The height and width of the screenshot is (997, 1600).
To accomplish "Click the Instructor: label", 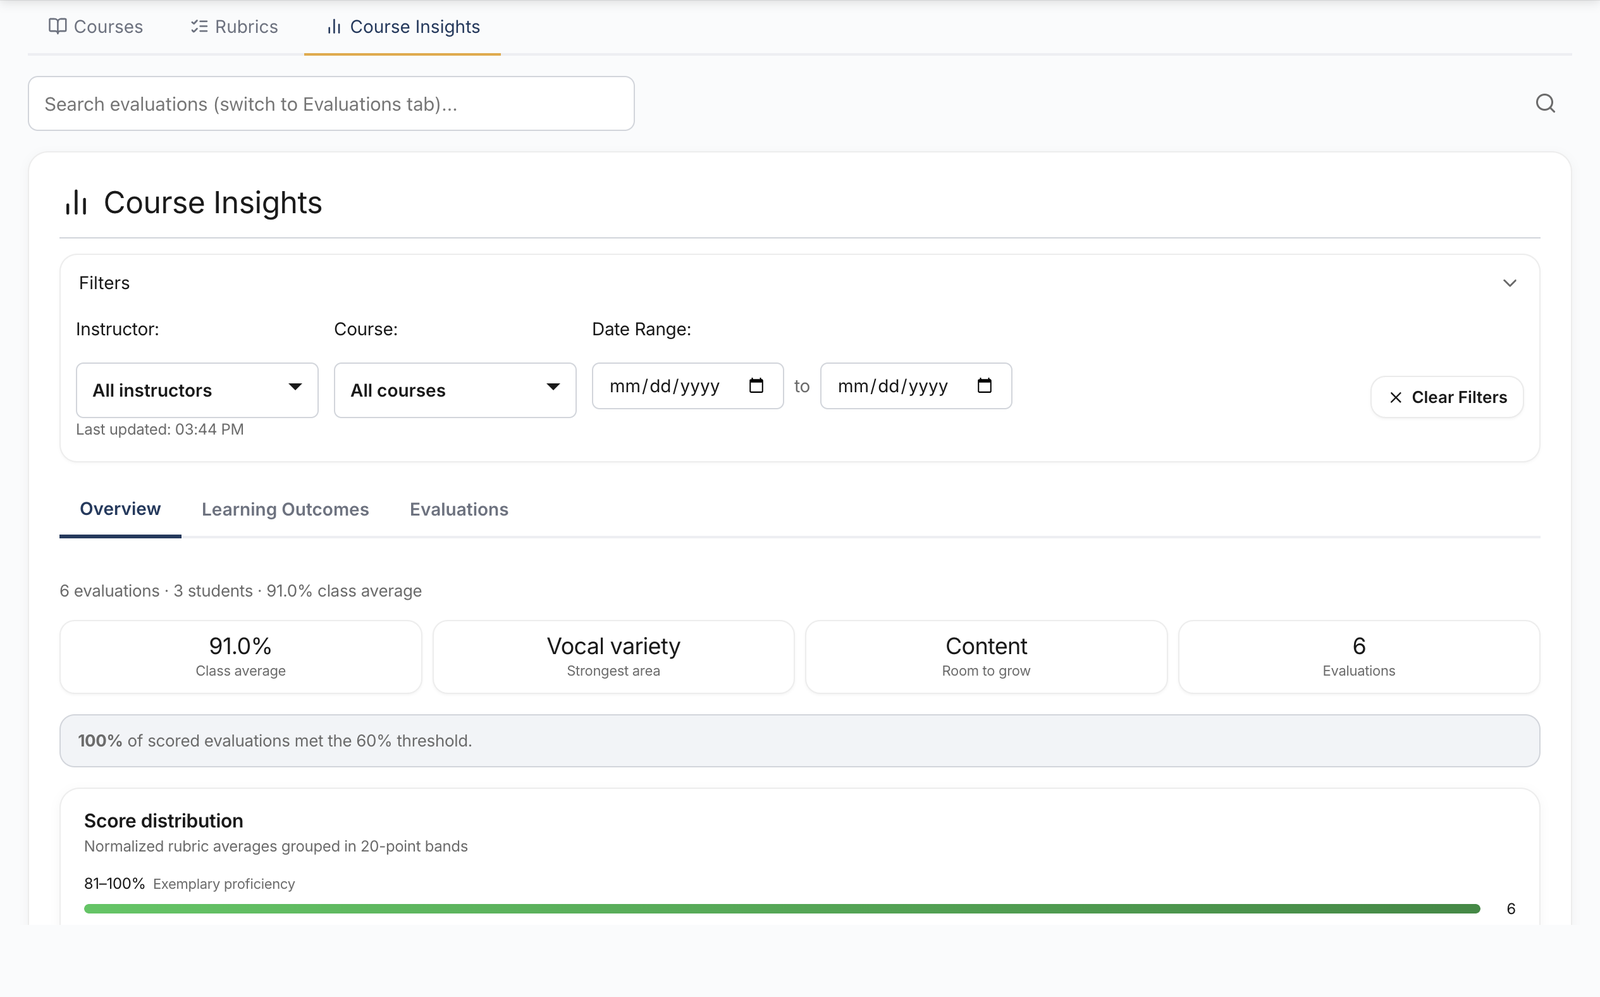I will pyautogui.click(x=117, y=329).
